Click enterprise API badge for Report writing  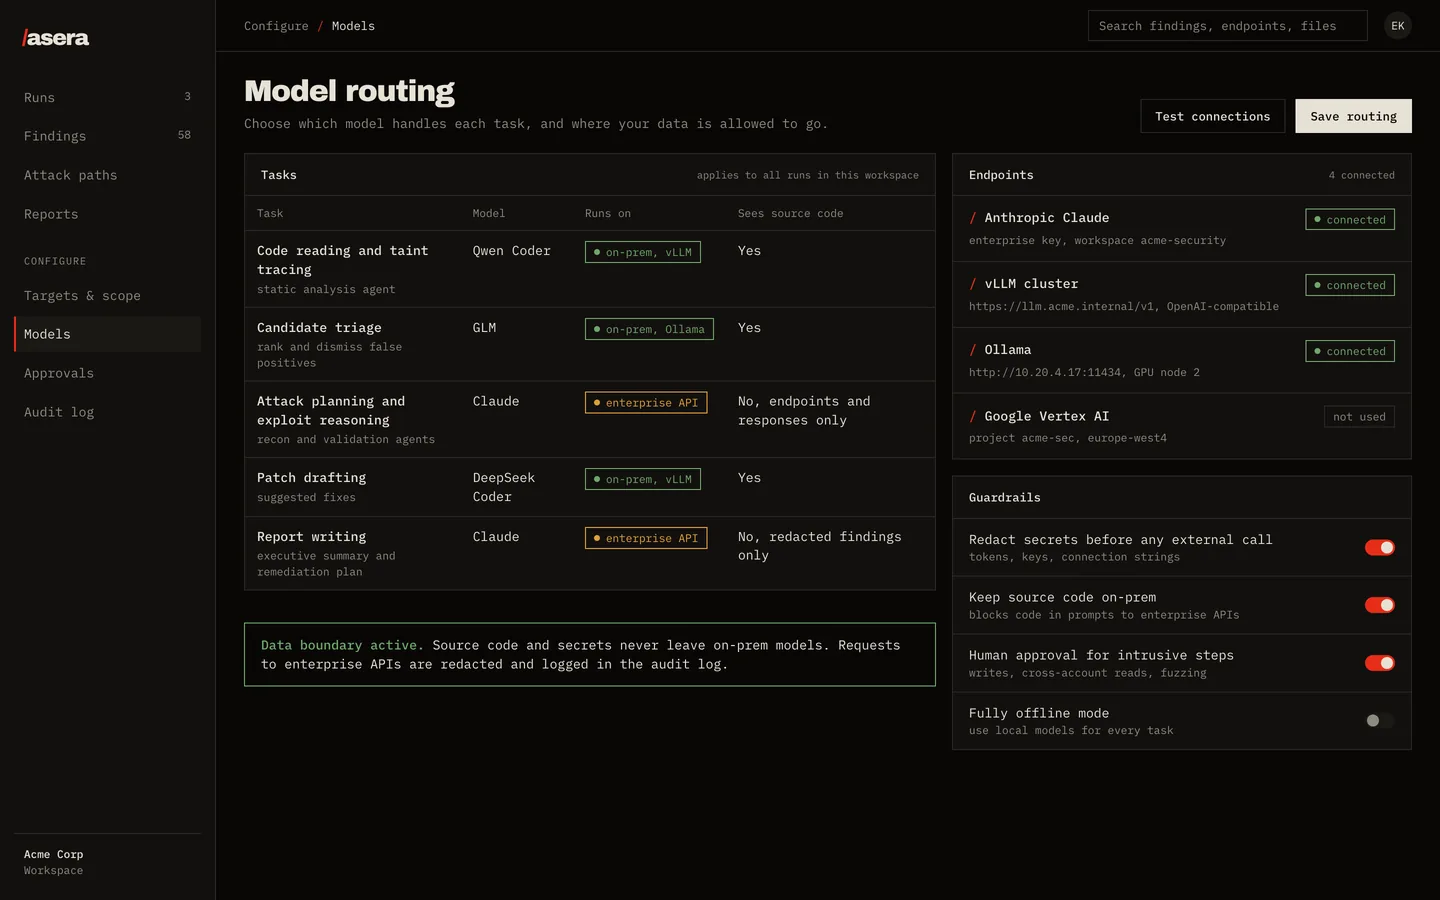(646, 538)
